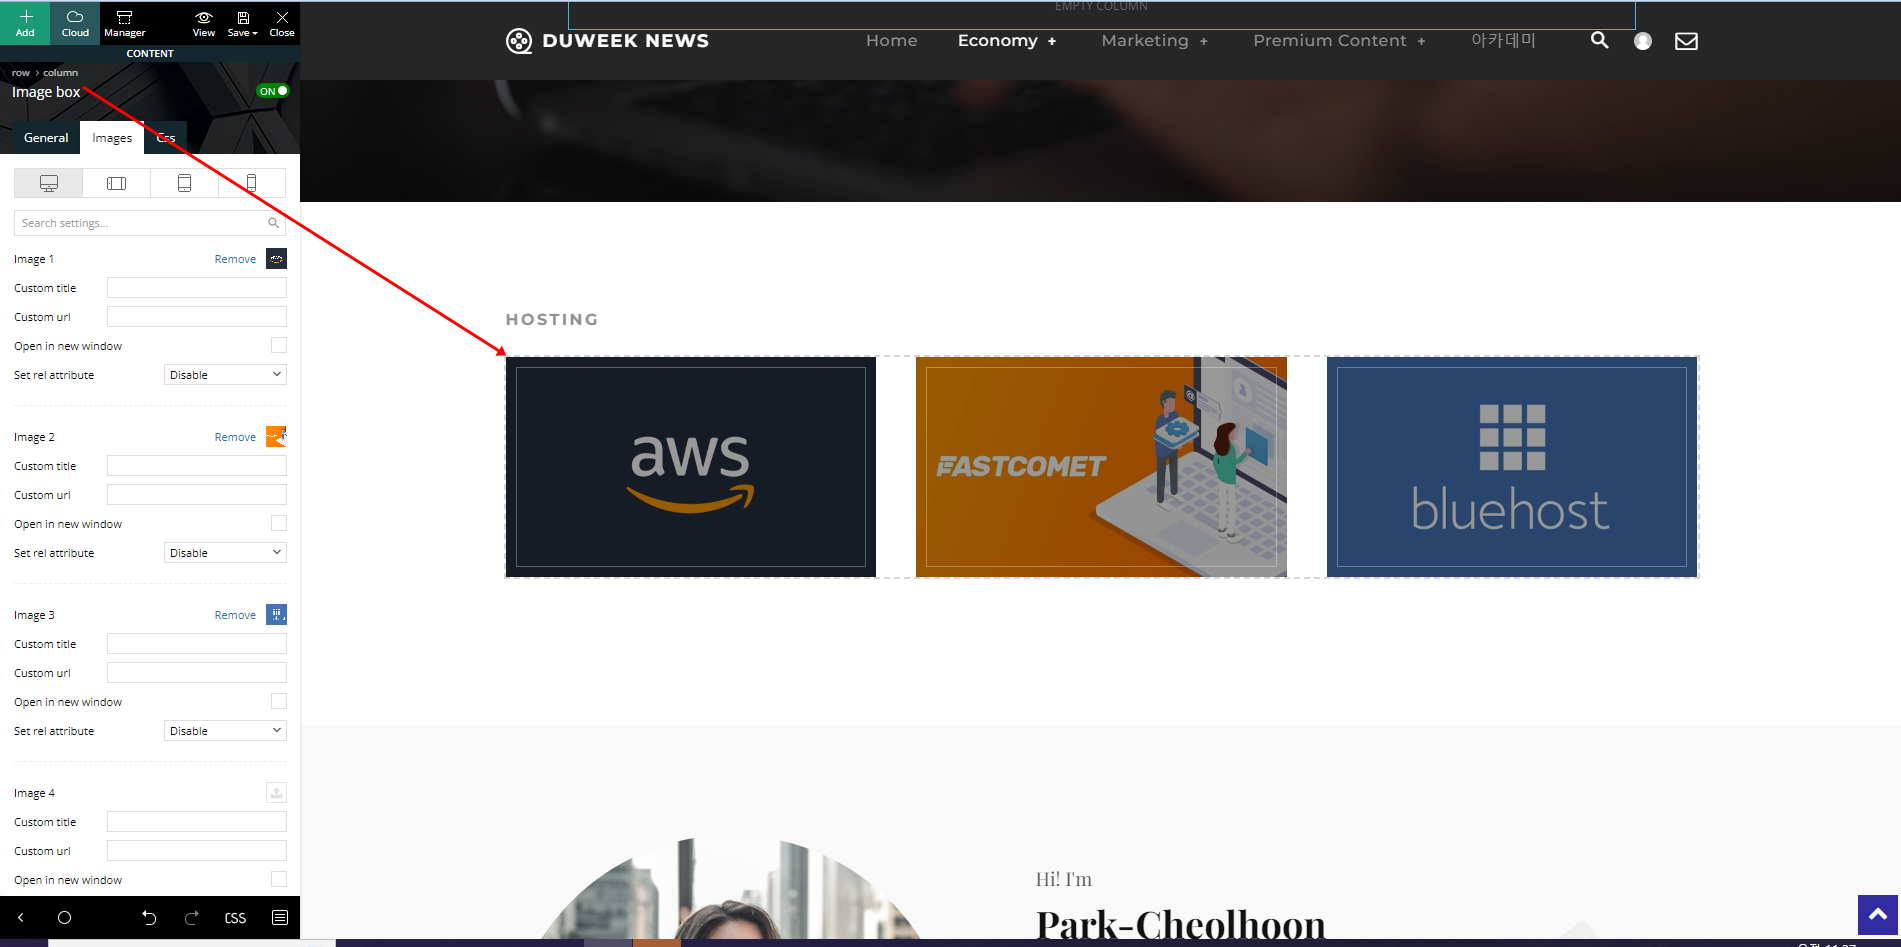Screen dimensions: 1901x947
Task: Close the composer with the Close button
Action: click(x=282, y=22)
